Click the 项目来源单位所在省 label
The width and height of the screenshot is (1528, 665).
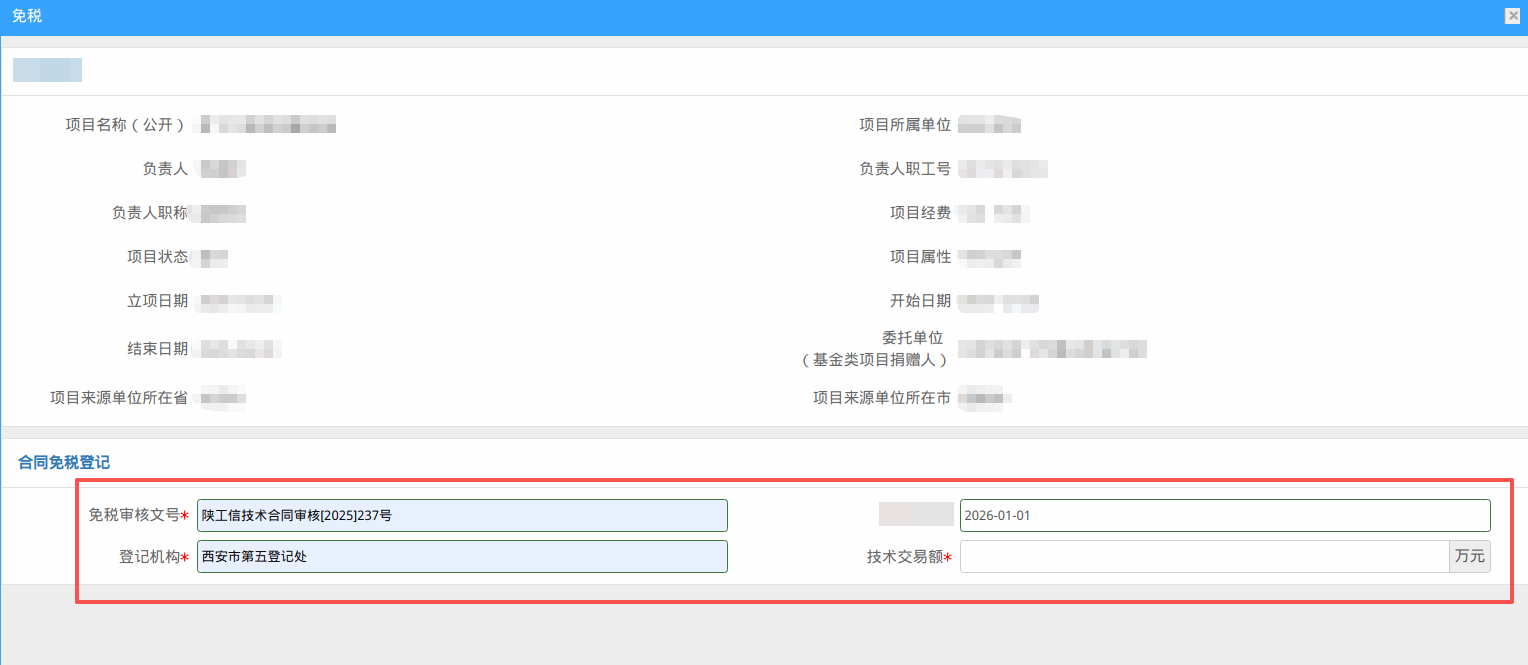click(x=119, y=398)
